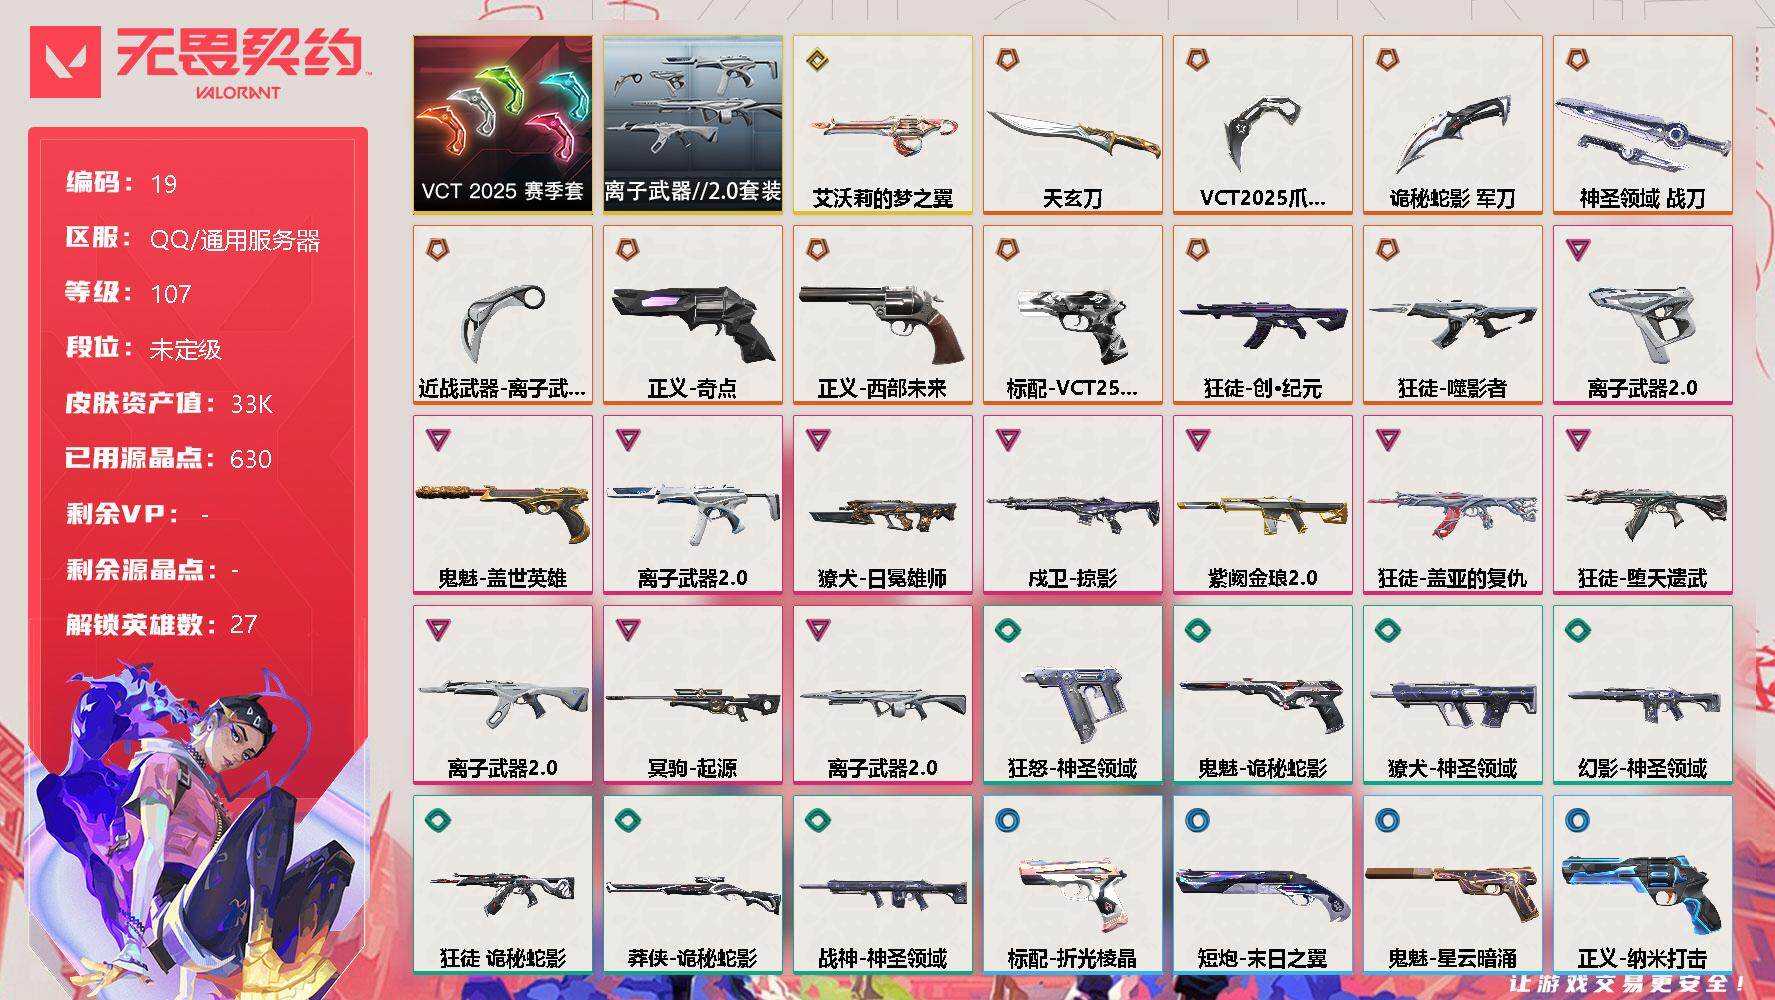Open the 离子武器//2.0套装 bundle thumbnail
Viewport: 1775px width, 1000px height.
coord(693,125)
